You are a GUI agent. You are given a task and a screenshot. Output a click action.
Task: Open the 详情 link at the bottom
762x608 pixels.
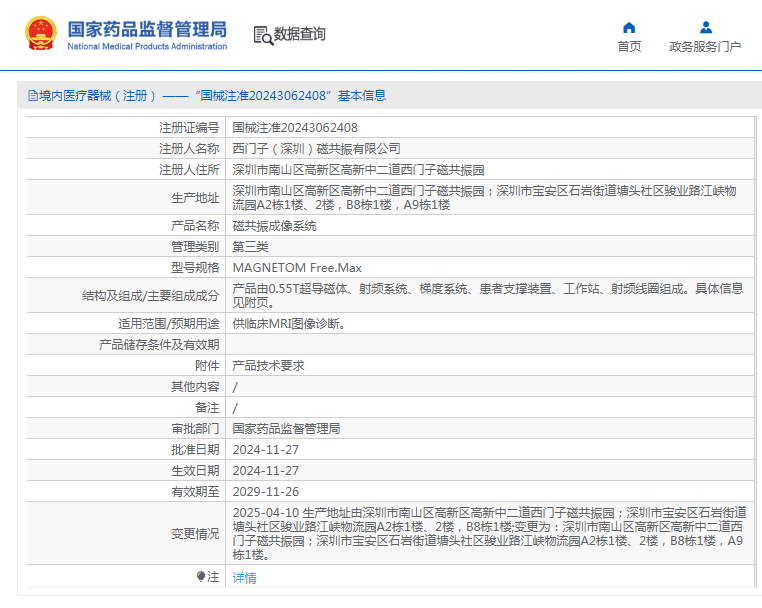click(x=244, y=578)
